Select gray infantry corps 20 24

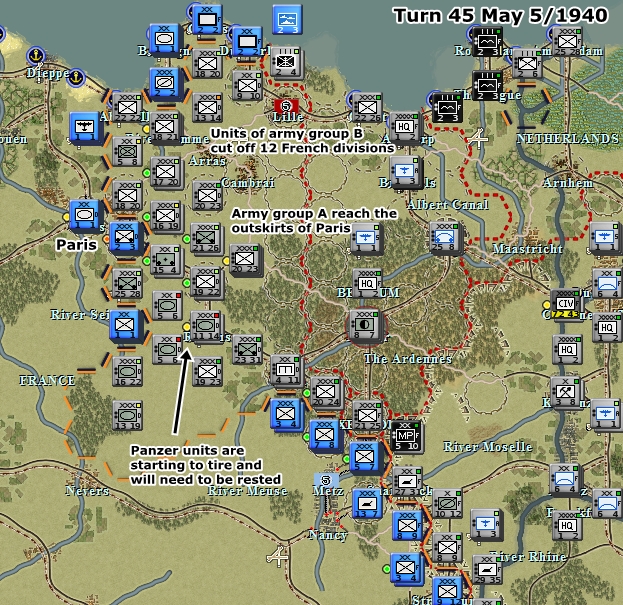tap(325, 392)
